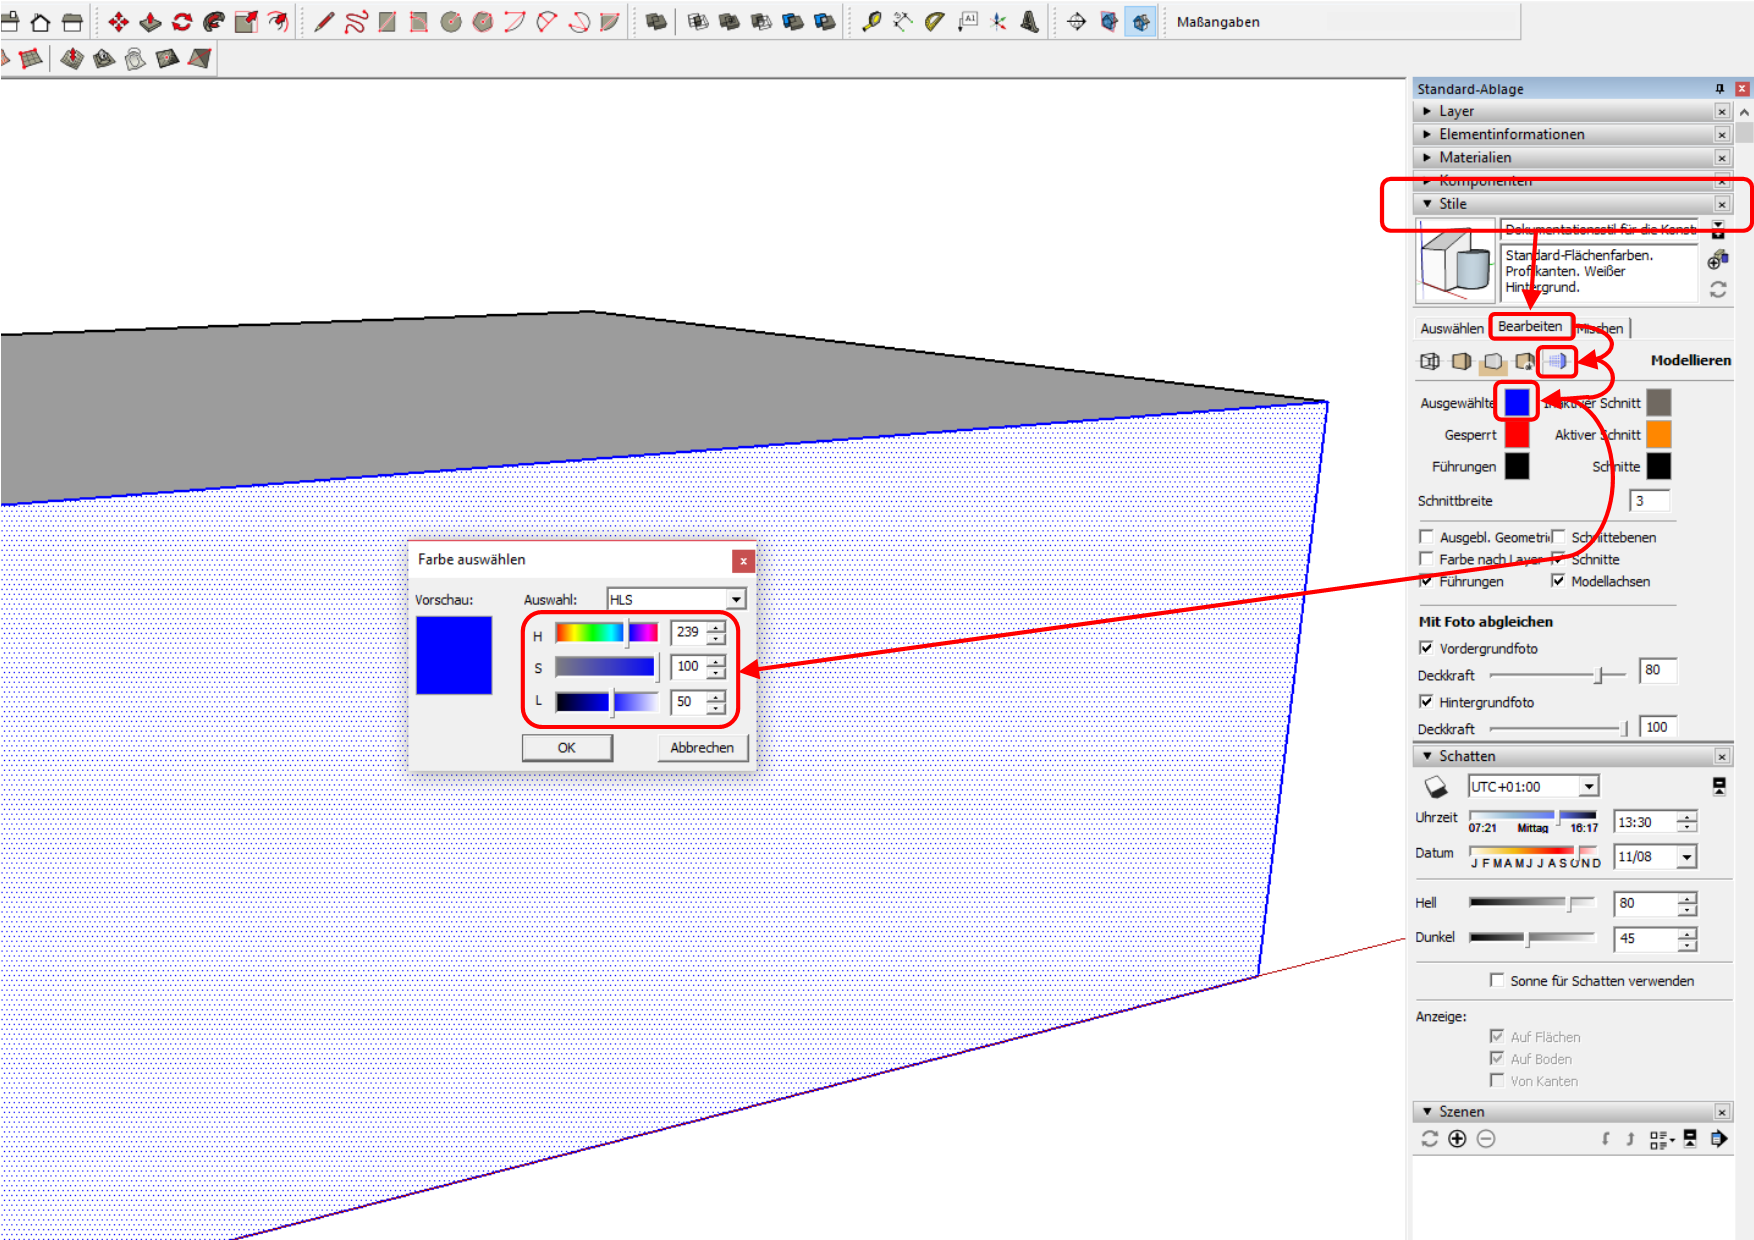Viewport: 1754px width, 1240px height.
Task: Click the Axes tool icon
Action: 998,22
